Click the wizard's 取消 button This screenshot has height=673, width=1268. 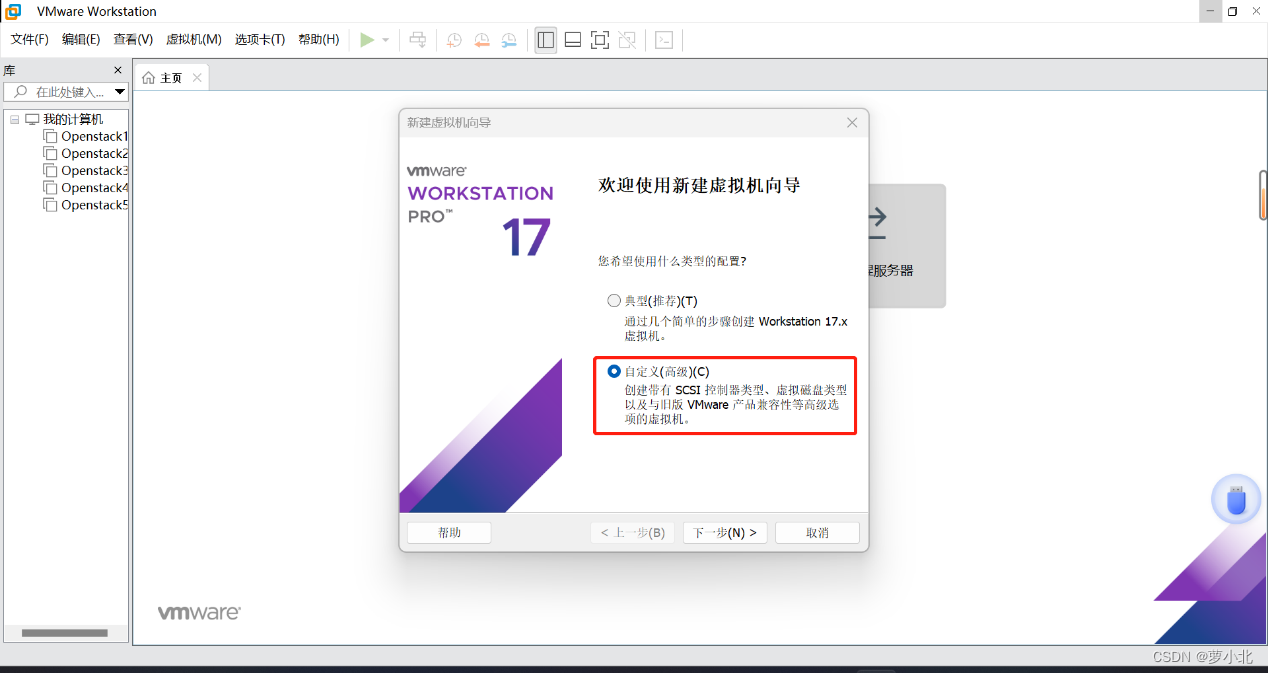tap(817, 533)
